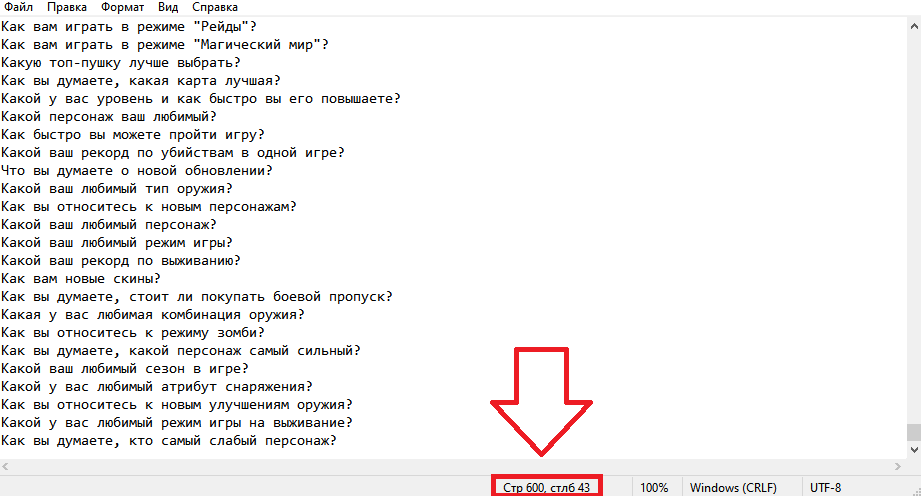This screenshot has height=498, width=921.
Task: Click the vertical scrollbar up arrow
Action: coord(914,26)
